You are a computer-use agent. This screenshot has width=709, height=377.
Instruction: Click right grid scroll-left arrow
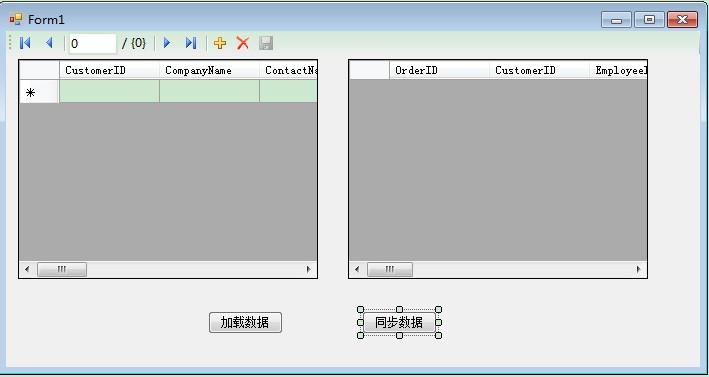[x=357, y=269]
